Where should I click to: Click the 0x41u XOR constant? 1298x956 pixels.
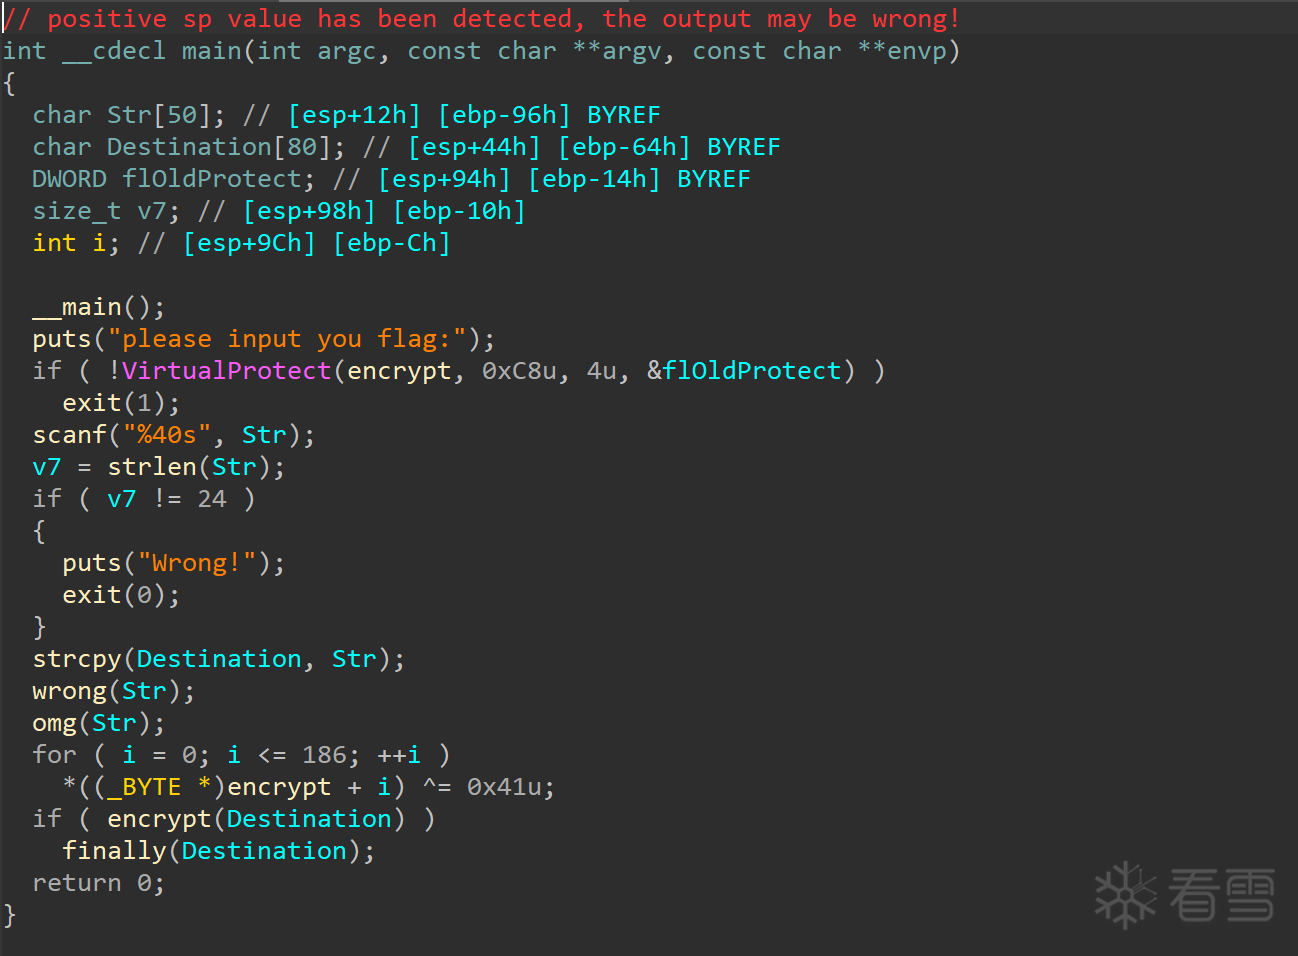504,787
